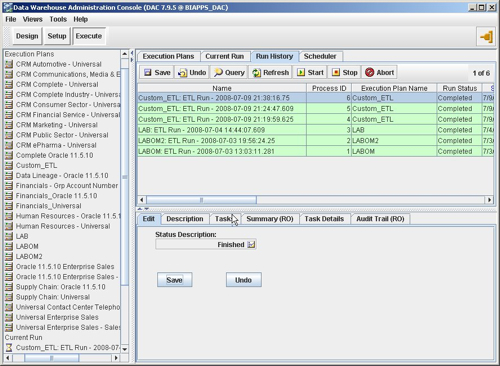Click the Stop toolbar button
The width and height of the screenshot is (500, 366).
[x=344, y=72]
